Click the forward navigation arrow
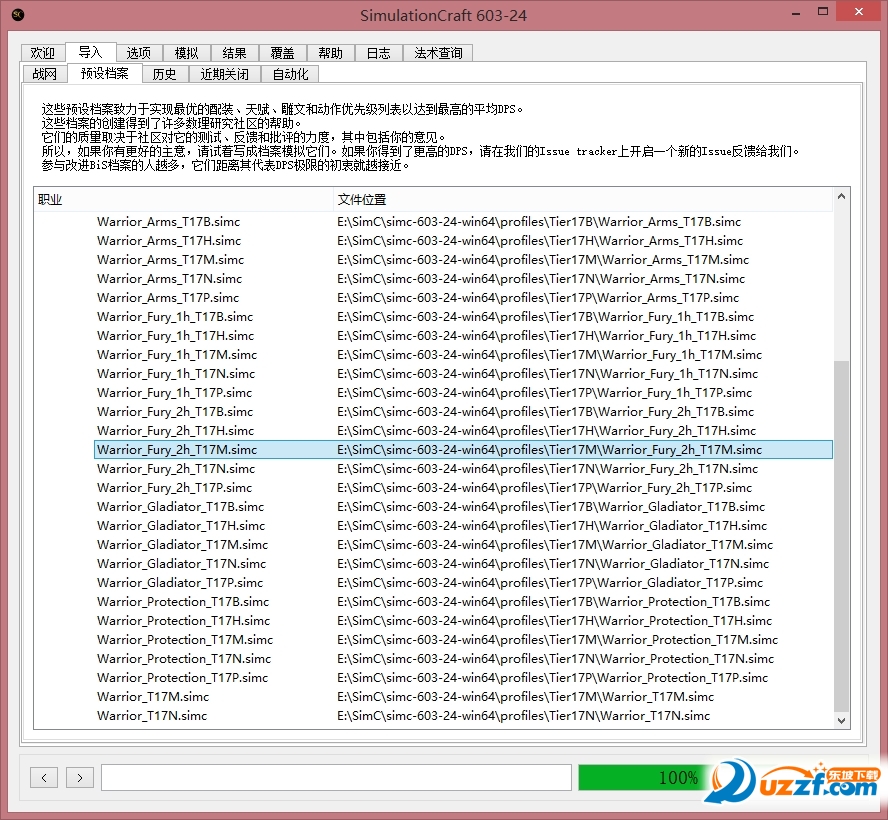This screenshot has width=888, height=820. [x=79, y=777]
